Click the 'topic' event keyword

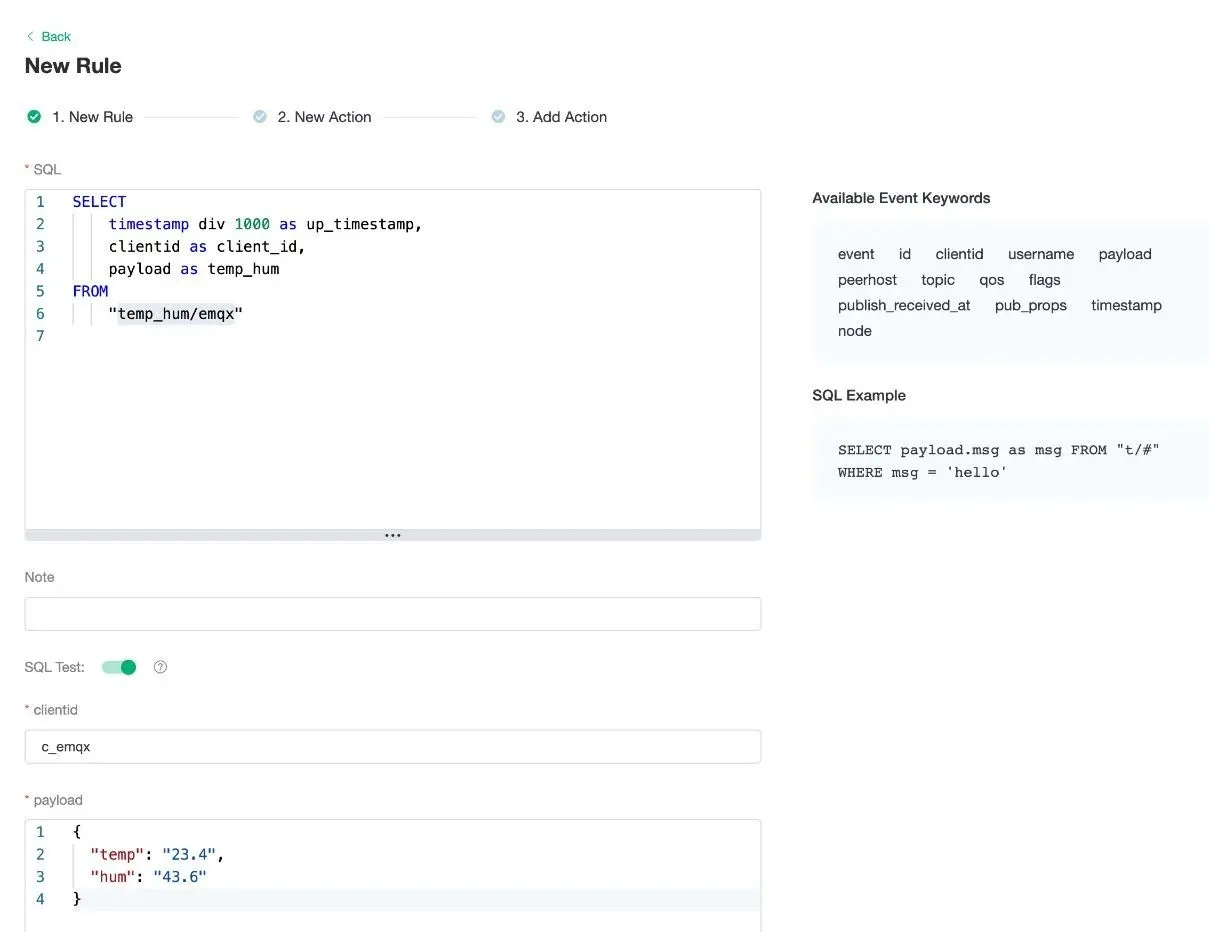[x=938, y=280]
